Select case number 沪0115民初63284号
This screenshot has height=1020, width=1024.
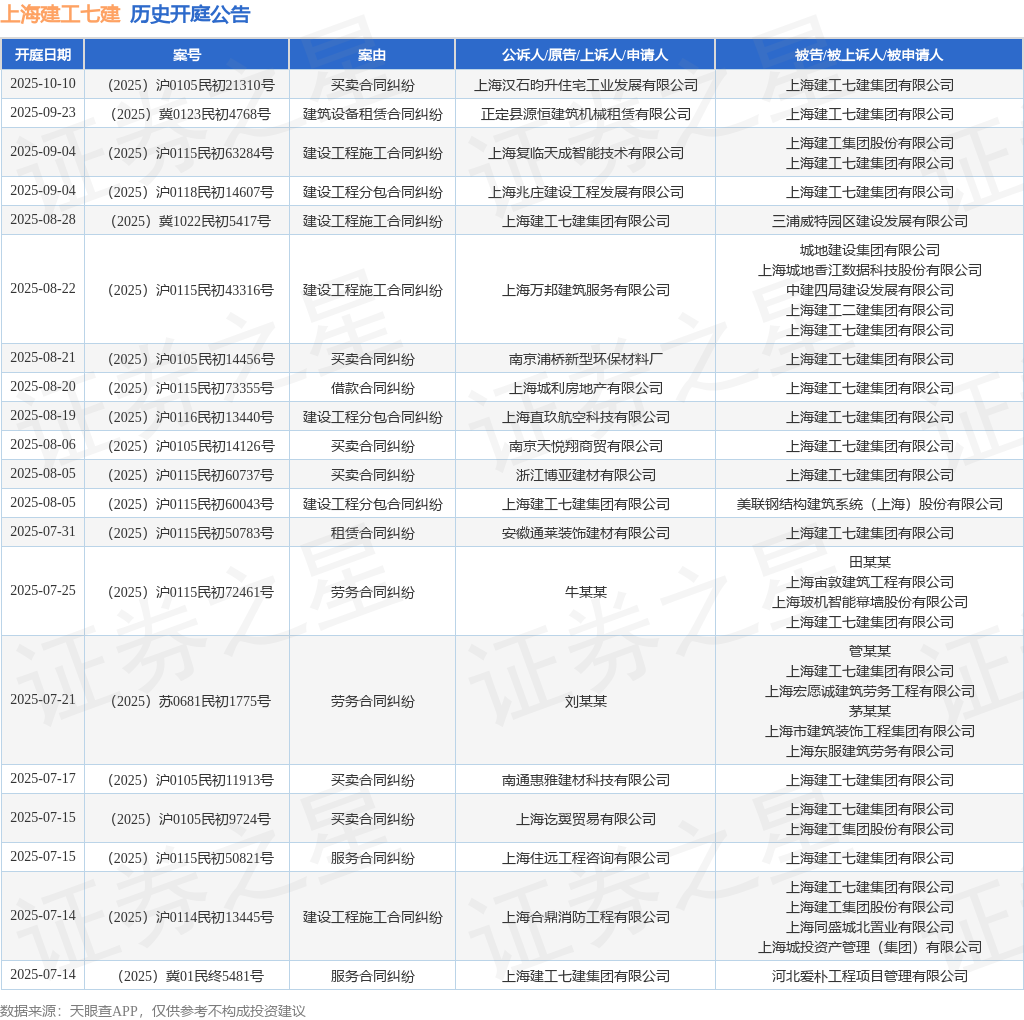191,153
